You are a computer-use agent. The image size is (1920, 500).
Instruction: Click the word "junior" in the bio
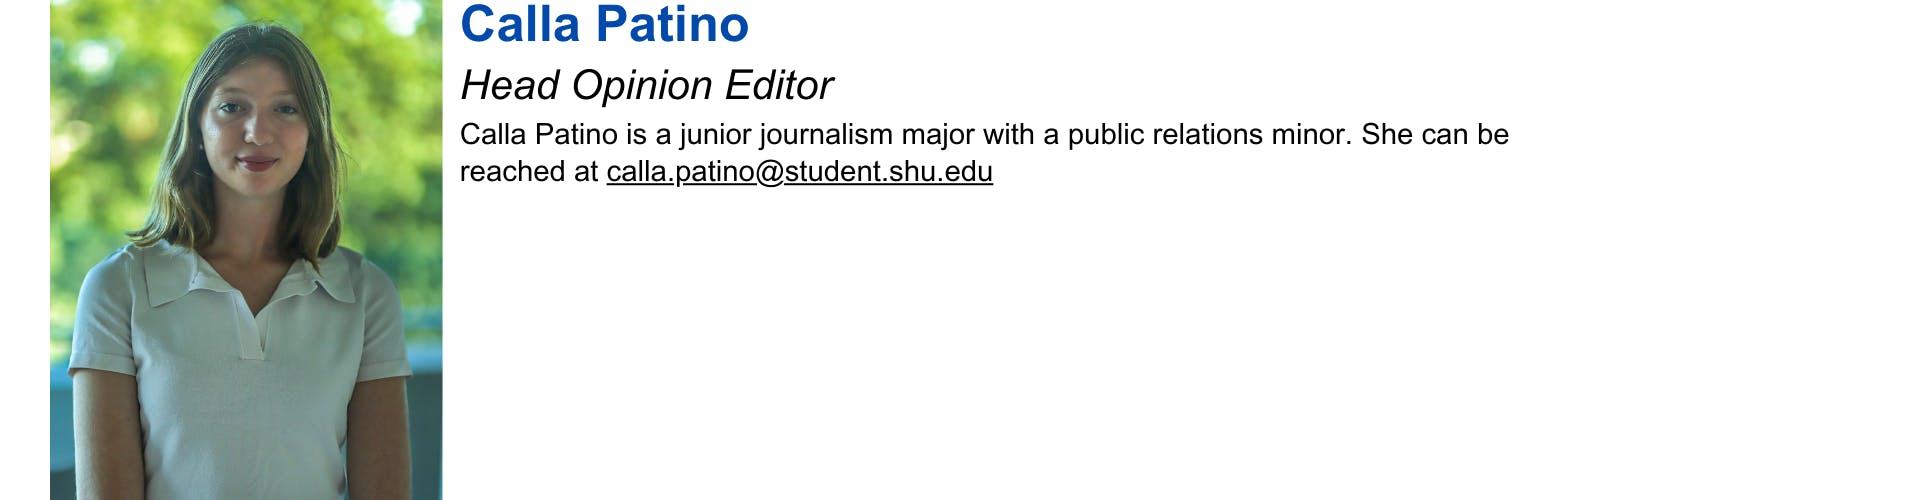coord(714,135)
